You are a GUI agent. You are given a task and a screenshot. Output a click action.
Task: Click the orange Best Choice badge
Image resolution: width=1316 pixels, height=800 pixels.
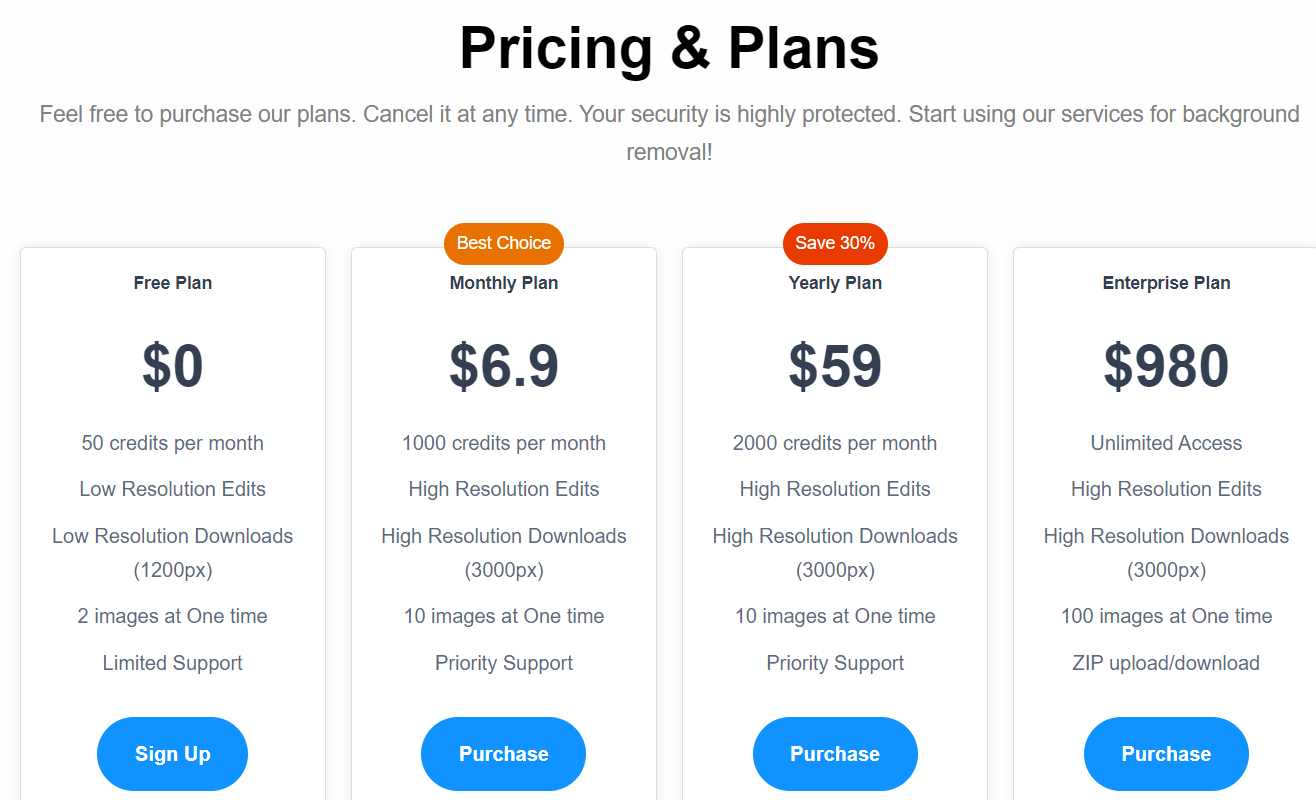click(x=504, y=243)
